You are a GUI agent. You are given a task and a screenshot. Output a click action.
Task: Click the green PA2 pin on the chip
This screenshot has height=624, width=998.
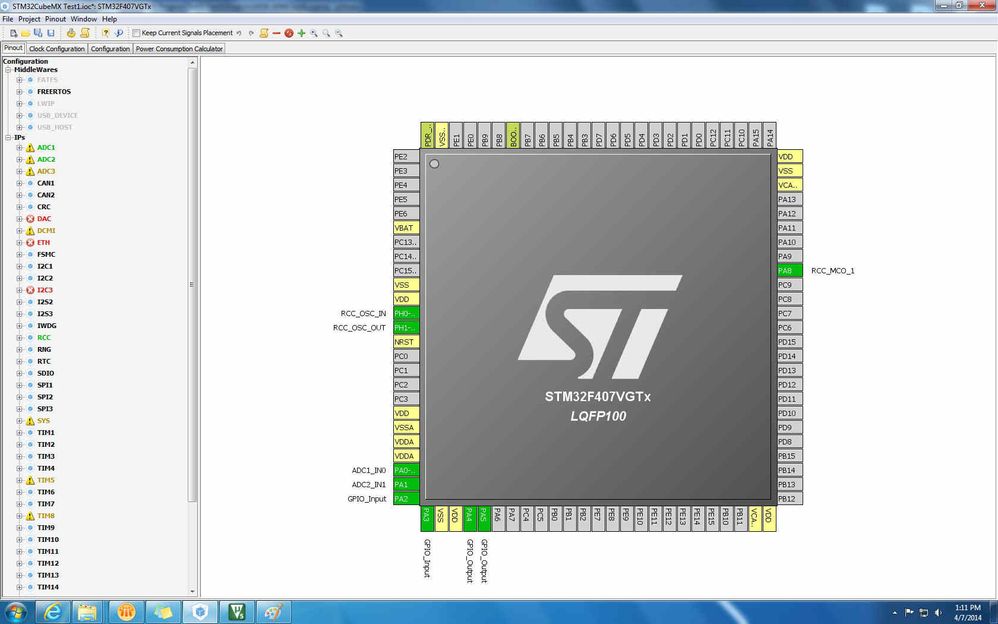[406, 499]
